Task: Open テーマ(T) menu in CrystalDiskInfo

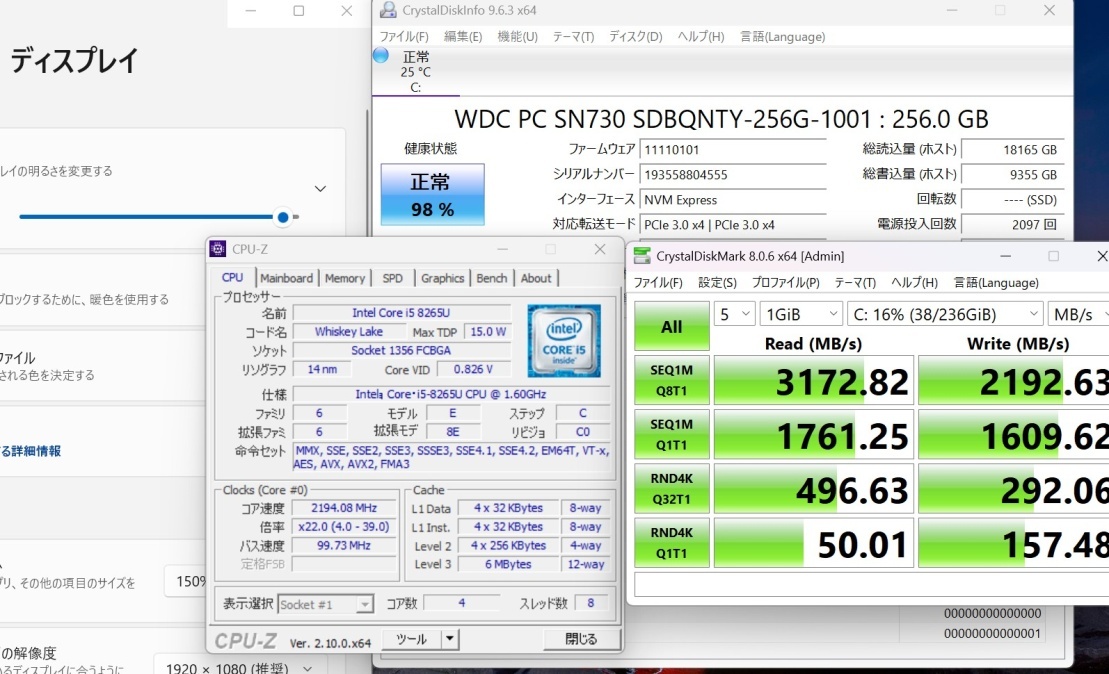Action: coord(573,37)
